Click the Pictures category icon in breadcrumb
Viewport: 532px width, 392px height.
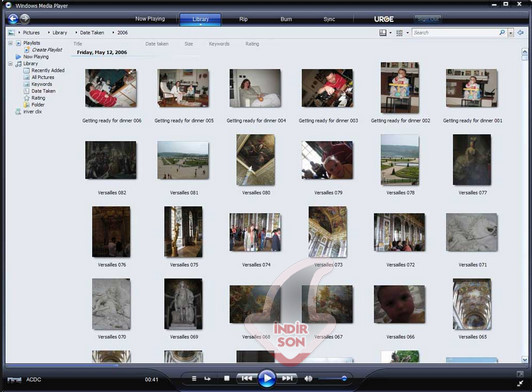point(12,33)
